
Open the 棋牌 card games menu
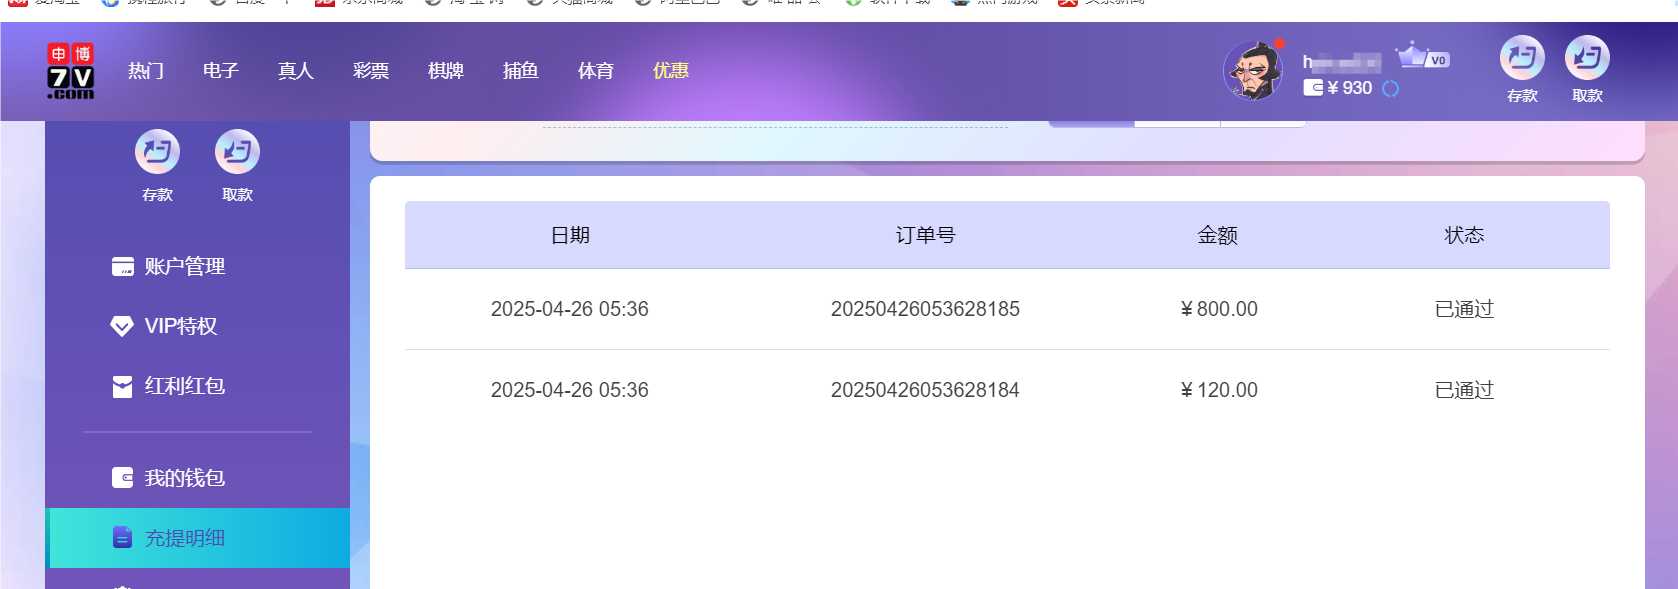click(446, 71)
